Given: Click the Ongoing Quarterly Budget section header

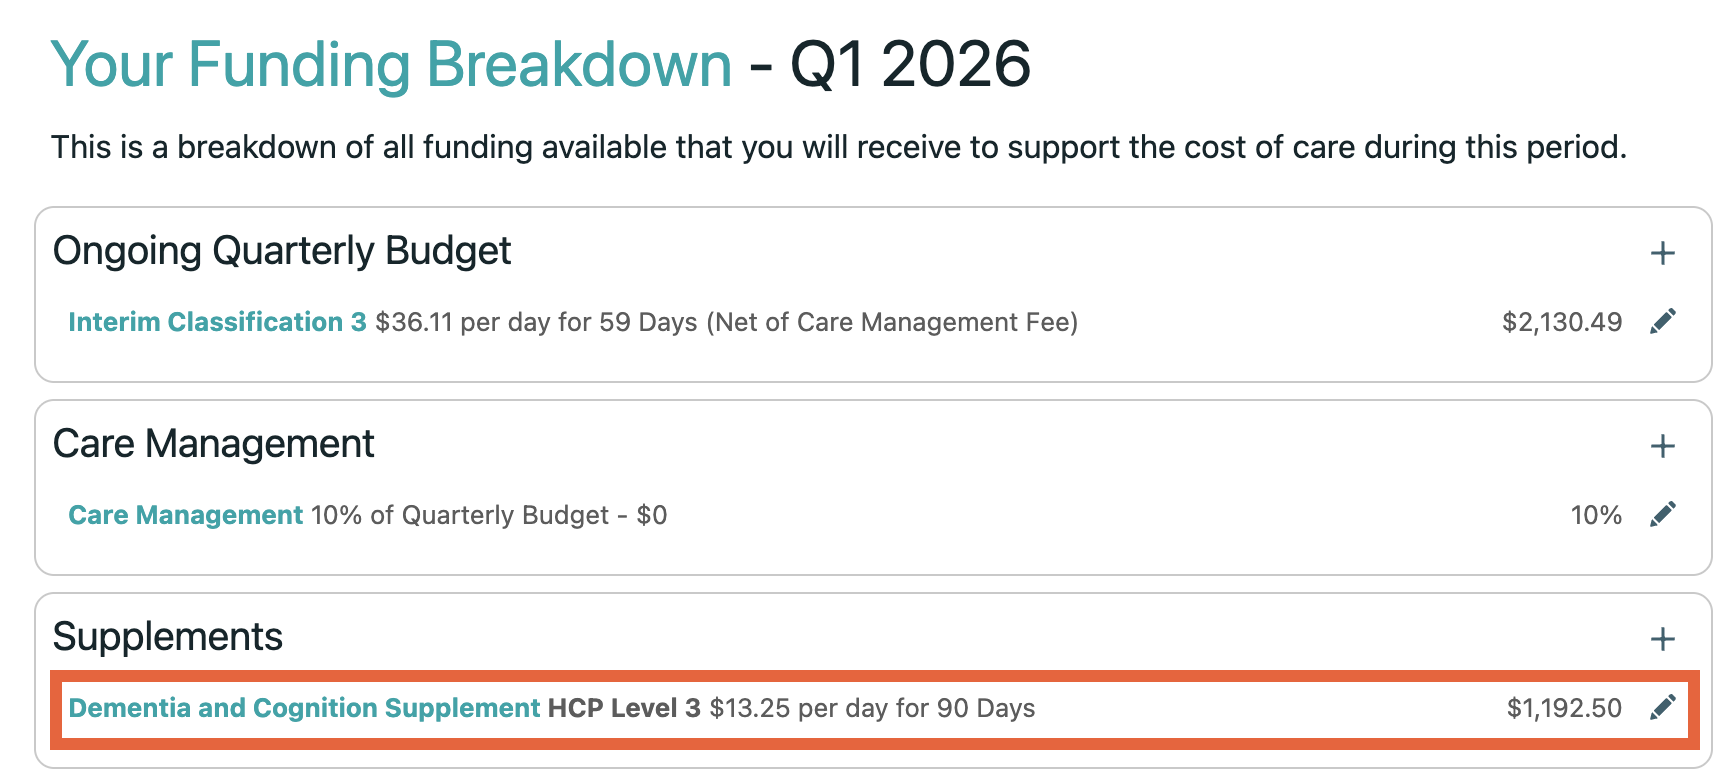Looking at the screenshot, I should tap(284, 251).
